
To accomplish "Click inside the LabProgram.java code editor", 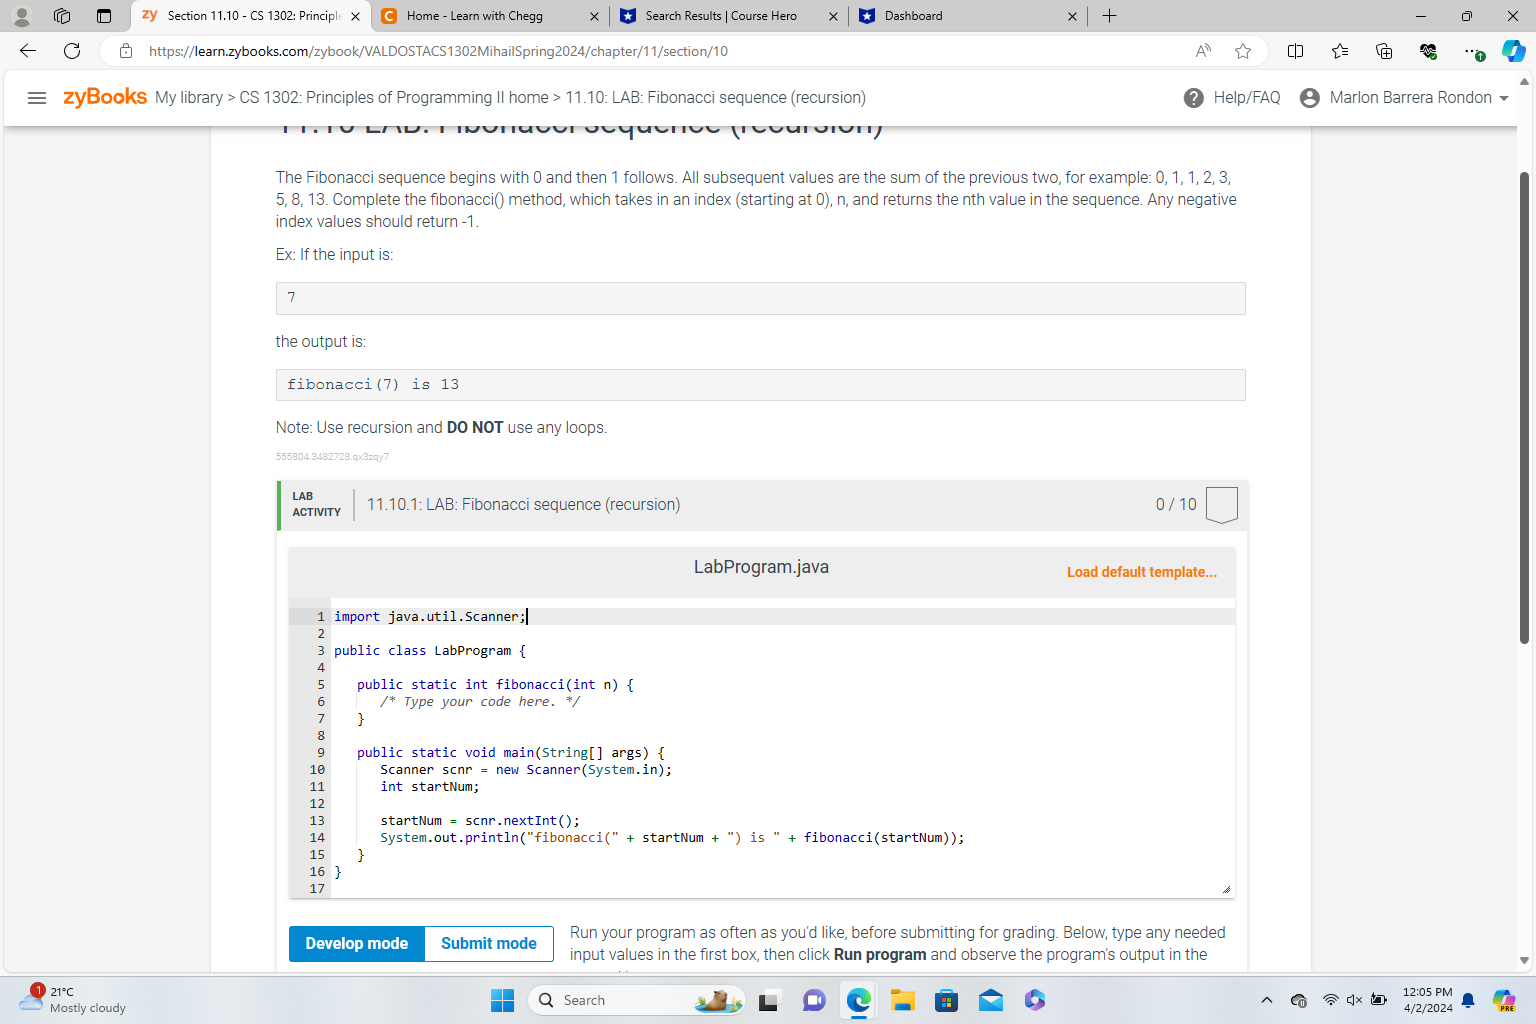I will (700, 750).
